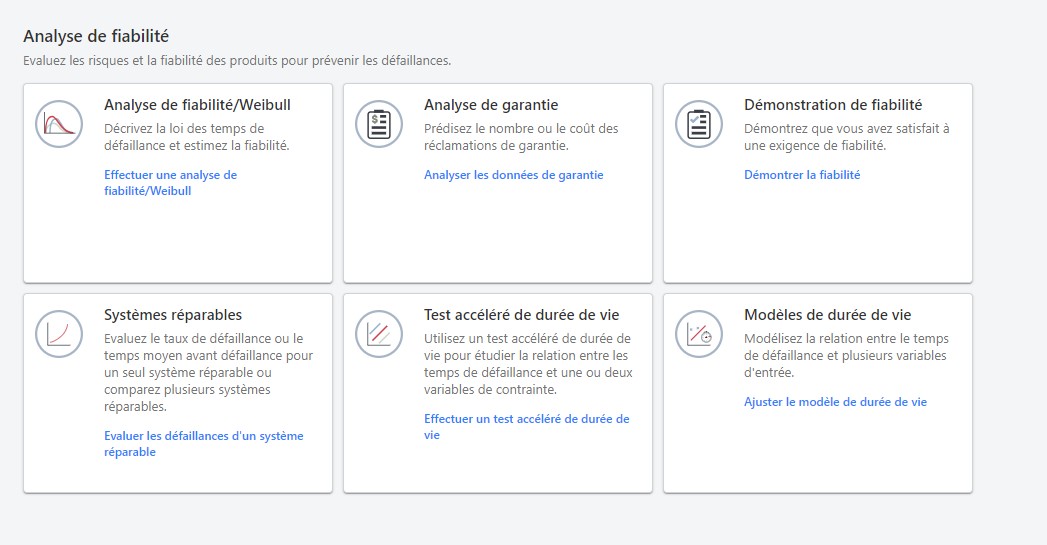Select the 'Démonstration de fiabilité' card heading

pyautogui.click(x=832, y=104)
